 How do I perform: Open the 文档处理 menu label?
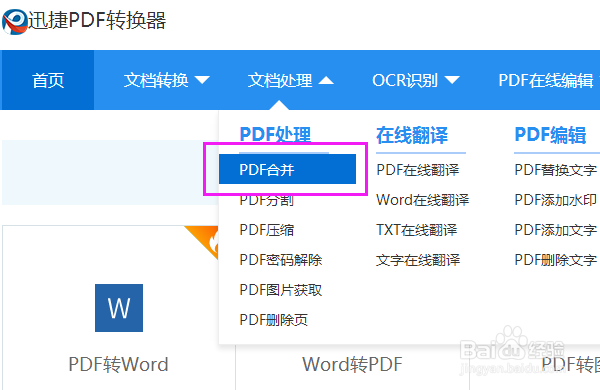point(280,80)
